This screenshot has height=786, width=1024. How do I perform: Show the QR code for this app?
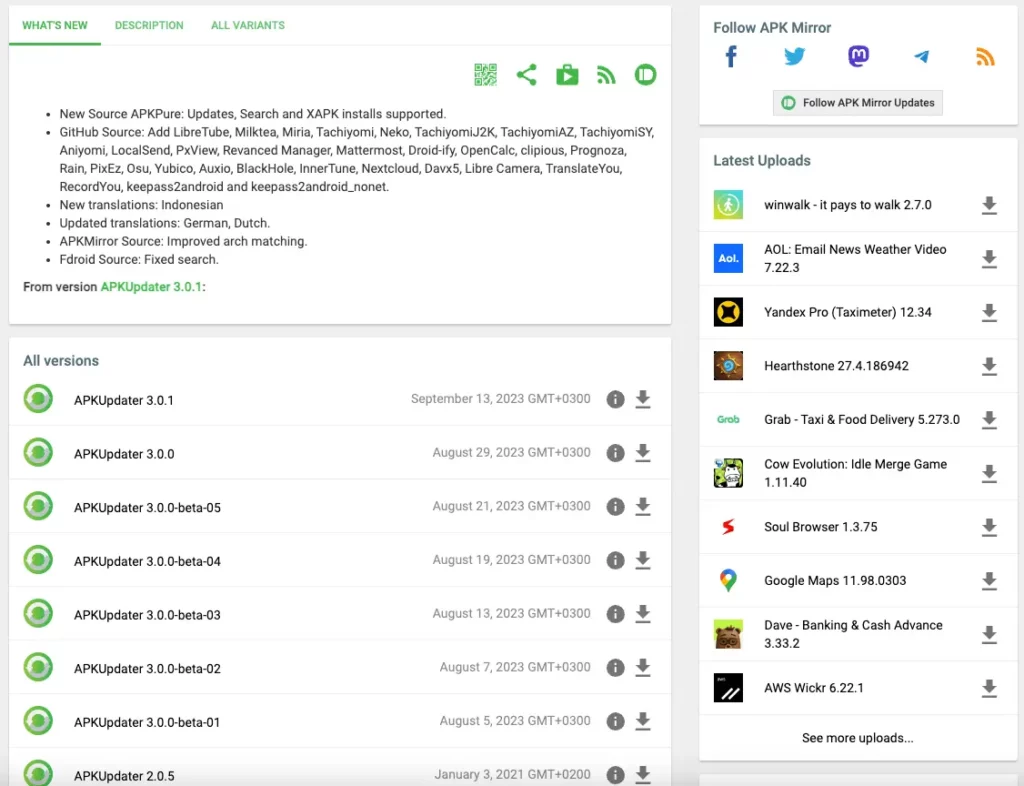[485, 75]
